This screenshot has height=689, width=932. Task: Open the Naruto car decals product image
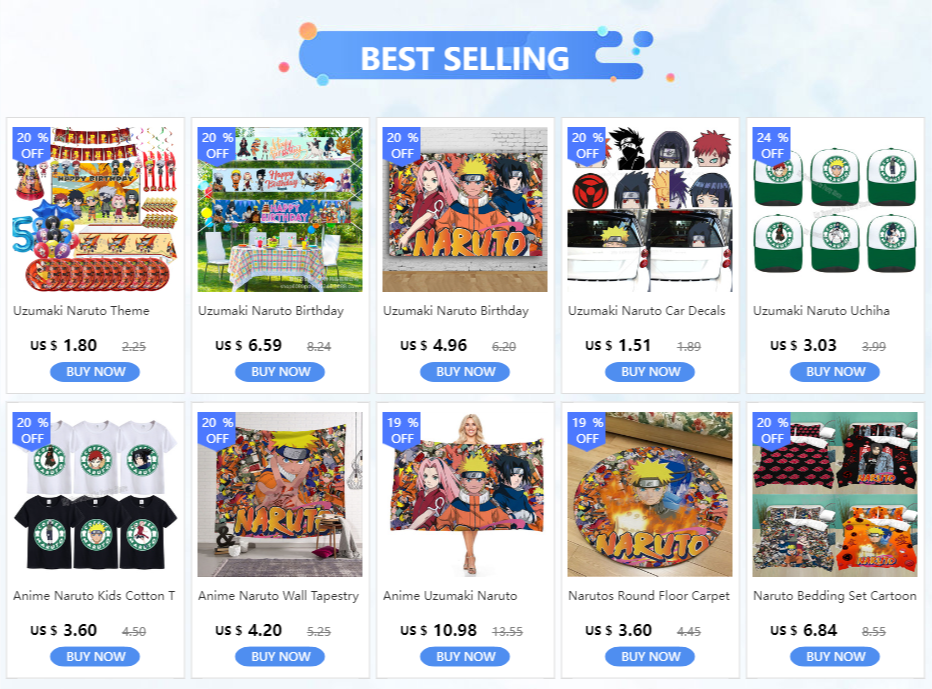point(650,209)
